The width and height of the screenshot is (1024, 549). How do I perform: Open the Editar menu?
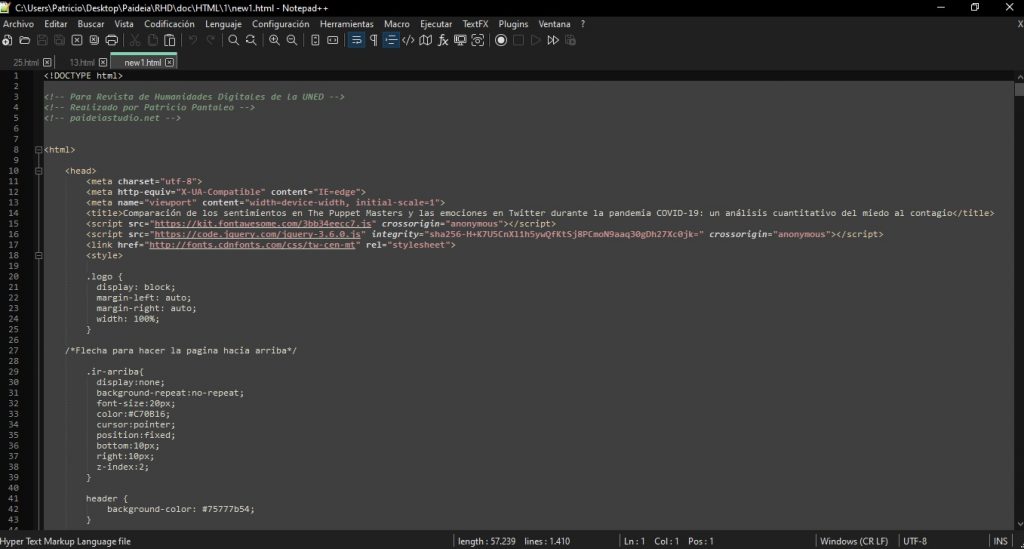pyautogui.click(x=56, y=24)
